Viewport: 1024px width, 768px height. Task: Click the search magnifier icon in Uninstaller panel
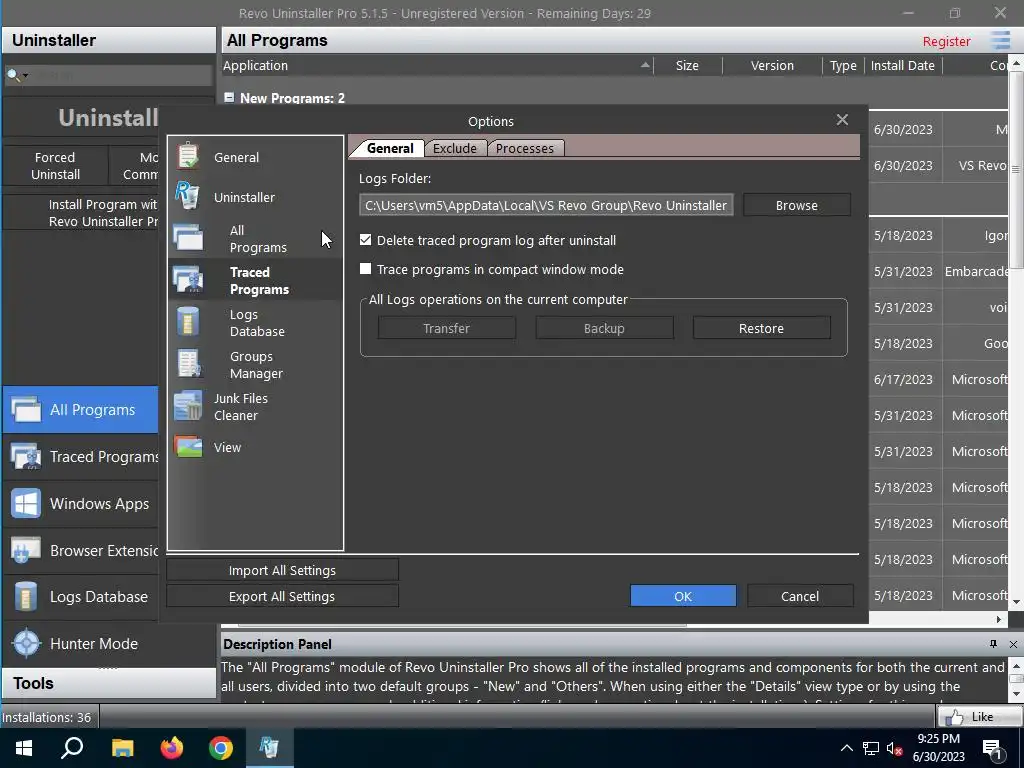[12, 75]
